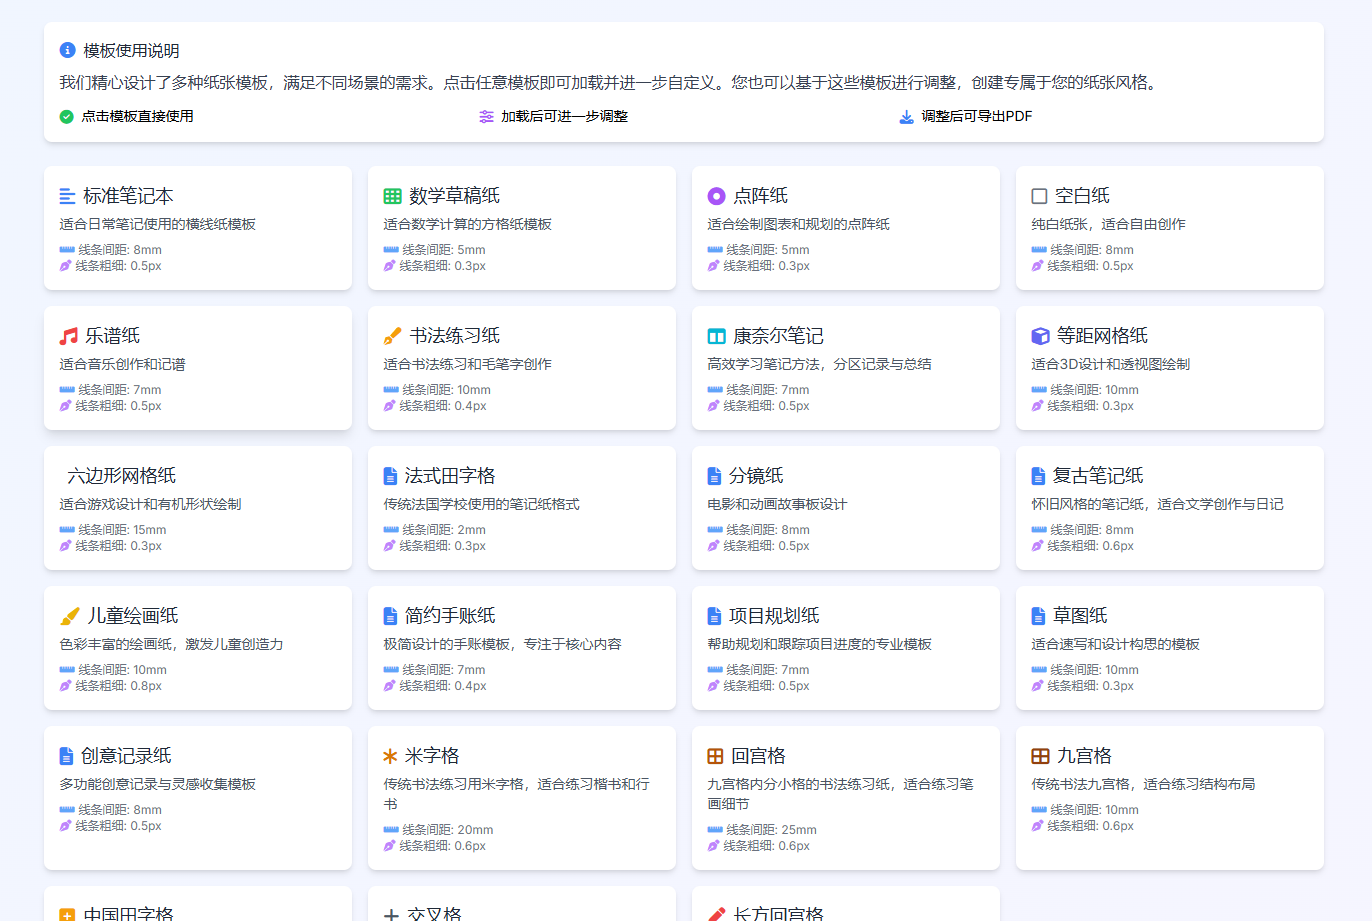Select the 复古笔记纸 template

pos(1169,508)
